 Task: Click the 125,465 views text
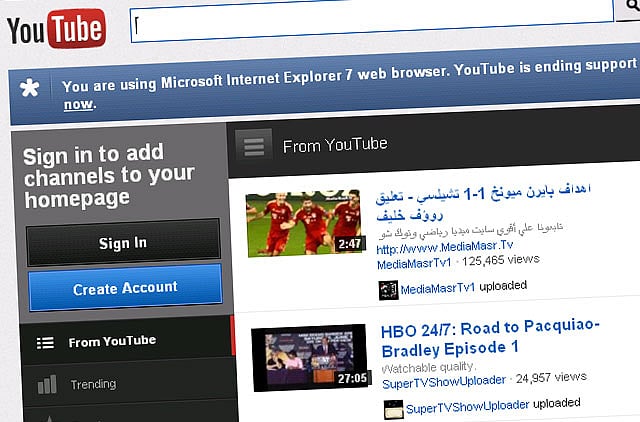click(501, 260)
